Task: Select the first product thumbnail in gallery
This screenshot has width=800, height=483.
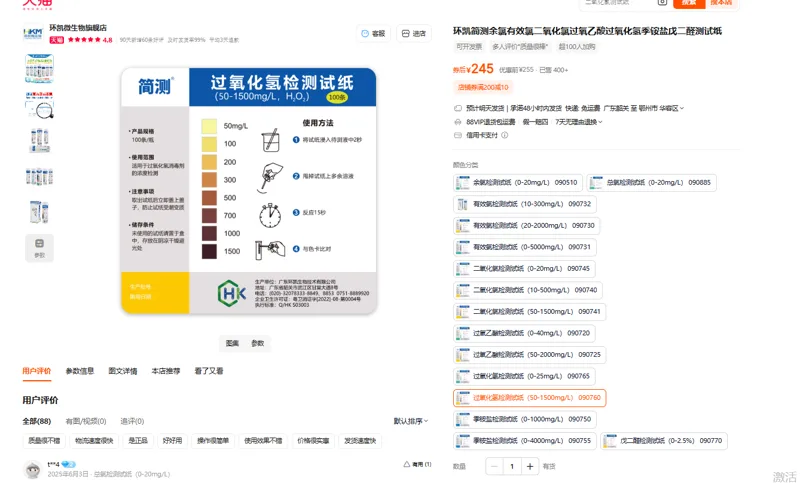Action: pos(39,68)
